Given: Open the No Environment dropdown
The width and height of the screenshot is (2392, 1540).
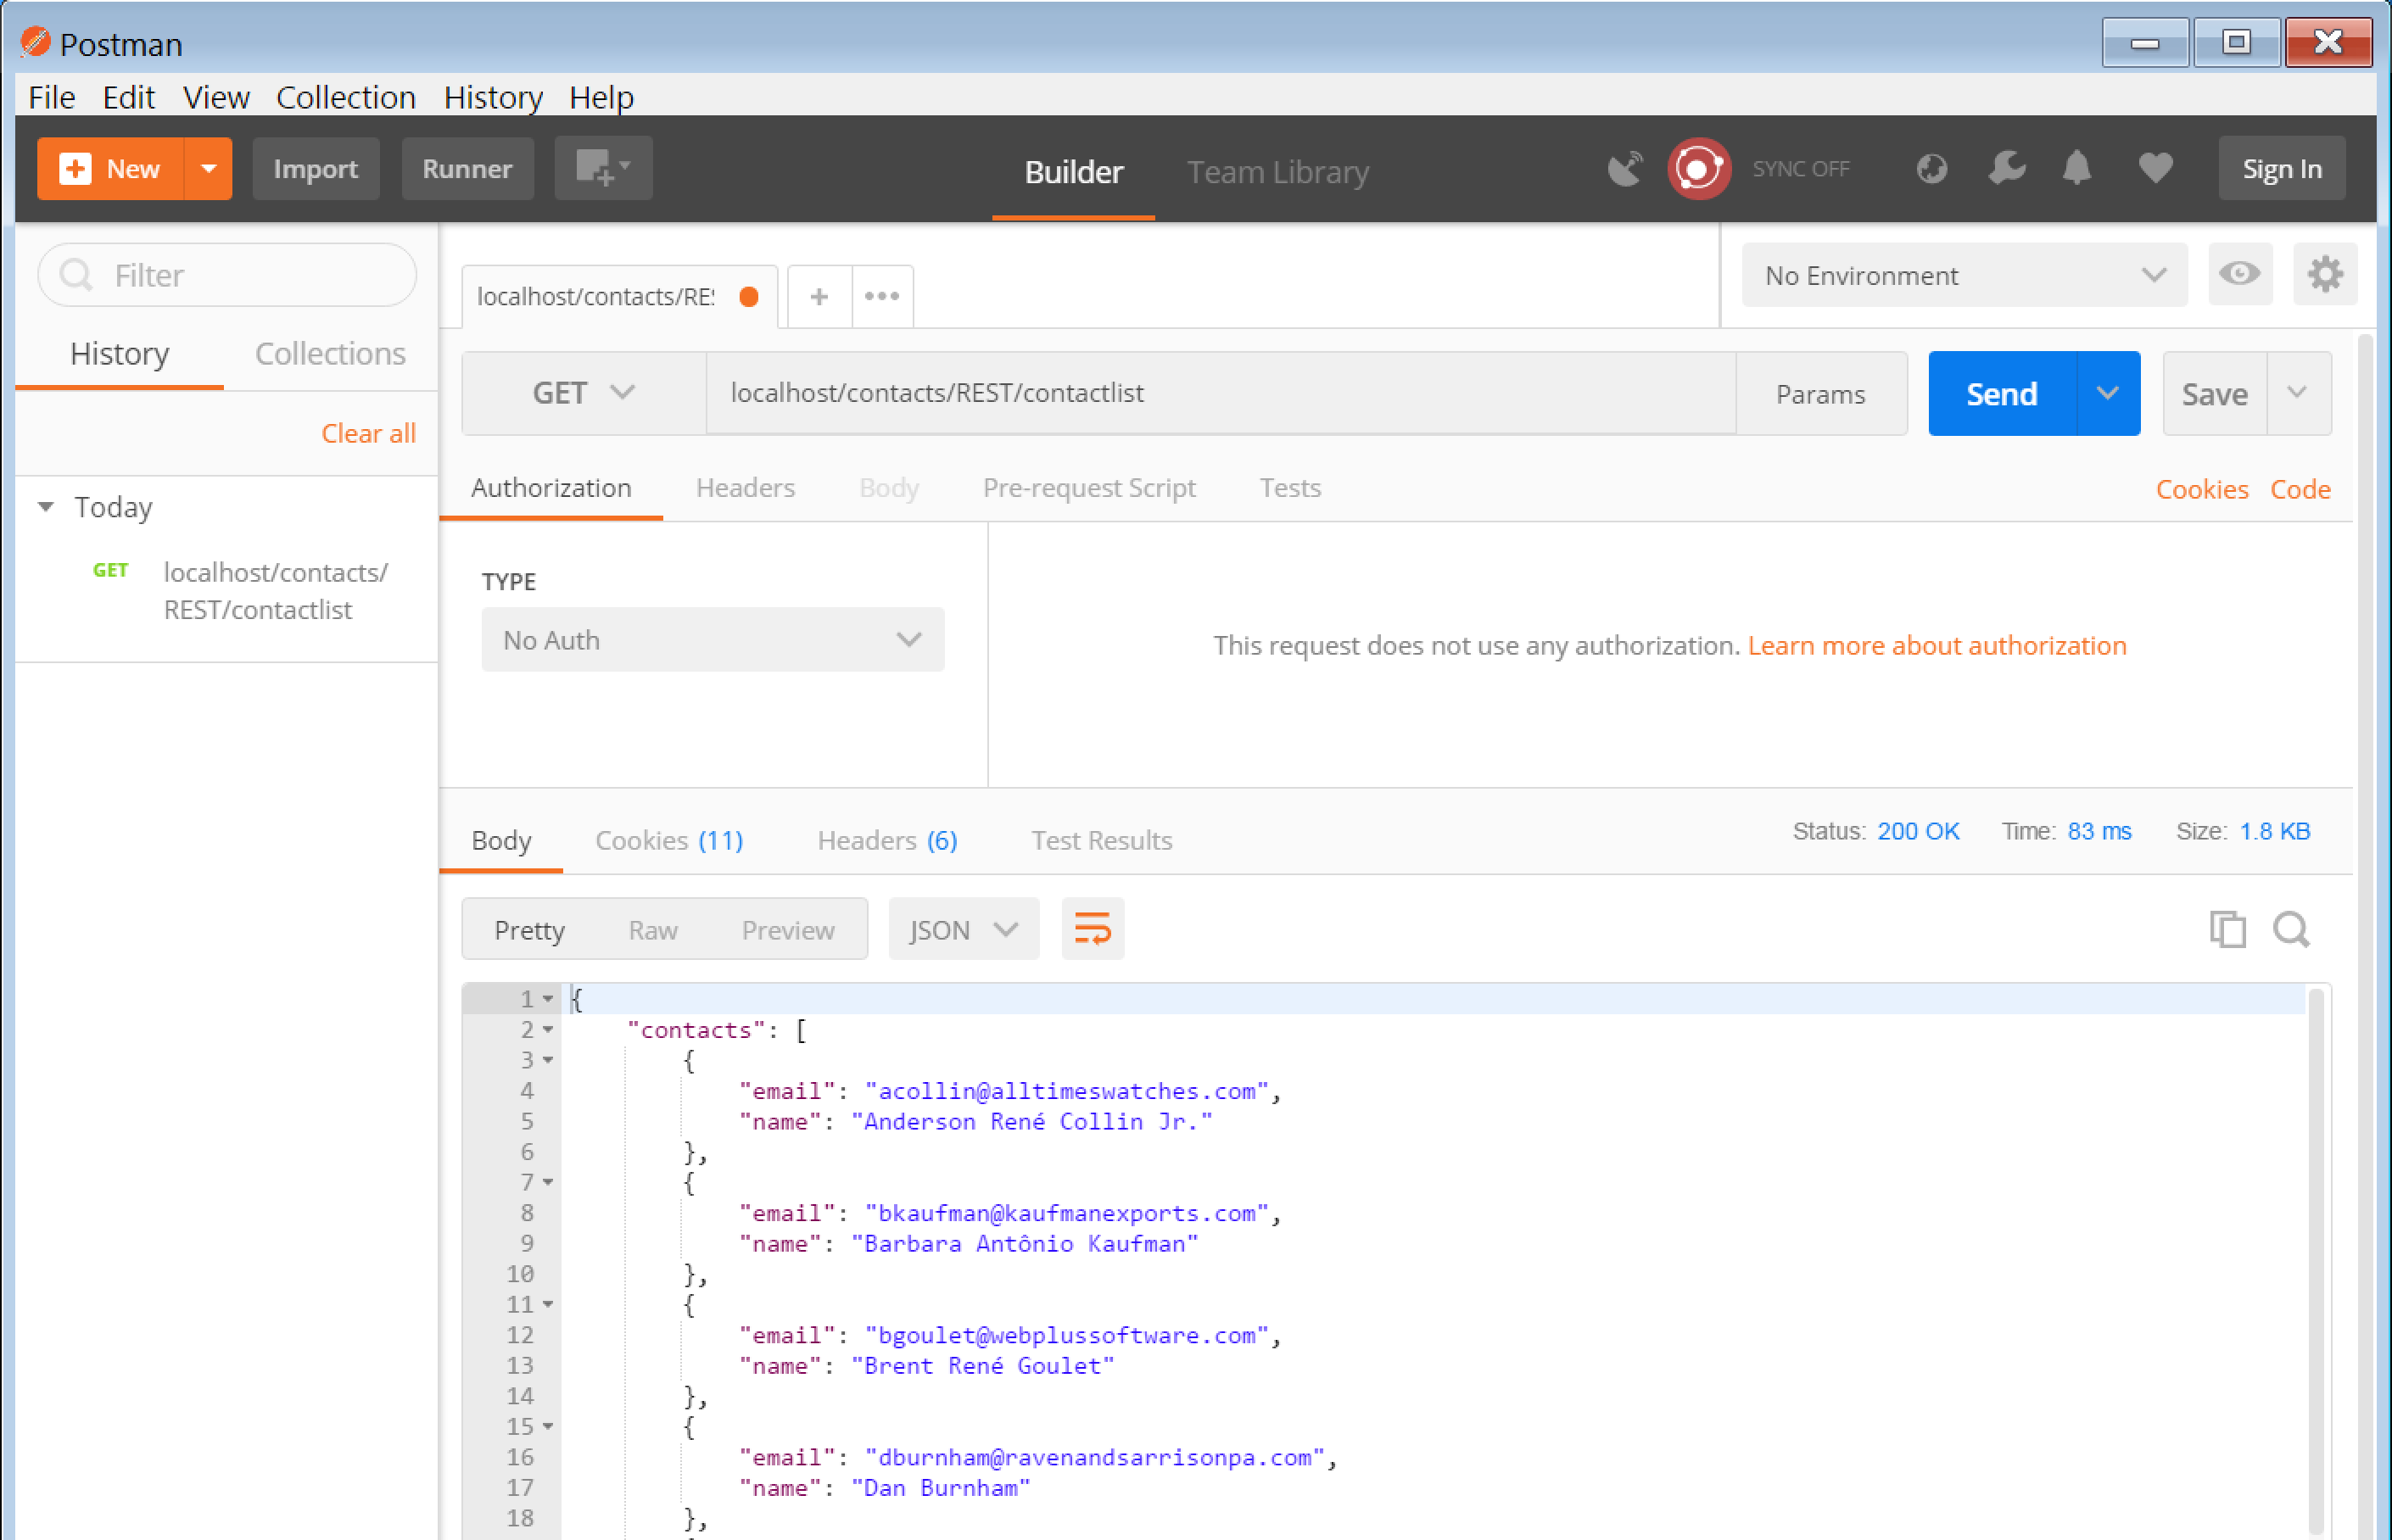Looking at the screenshot, I should 1964,275.
